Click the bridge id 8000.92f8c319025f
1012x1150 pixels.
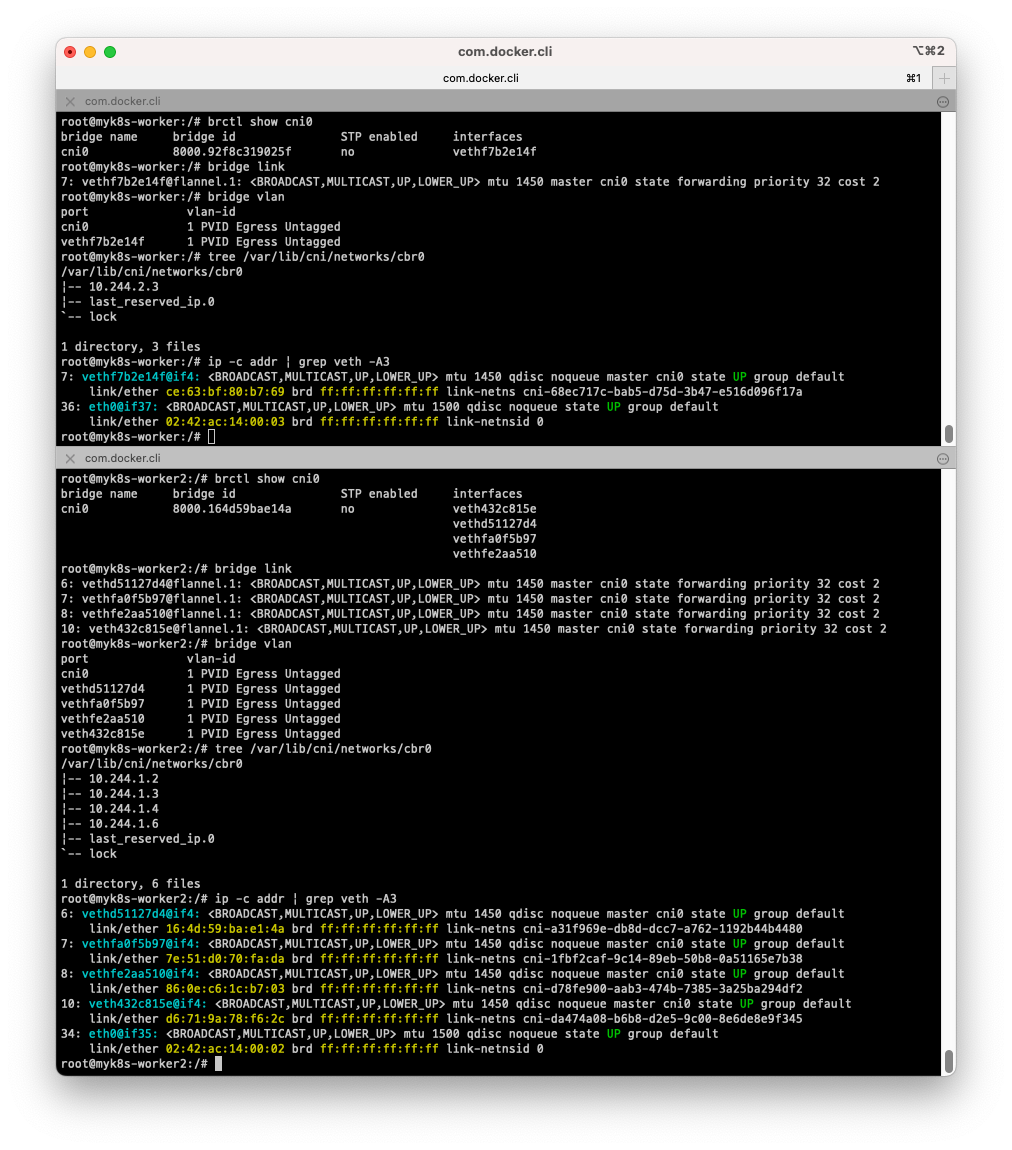pyautogui.click(x=232, y=152)
